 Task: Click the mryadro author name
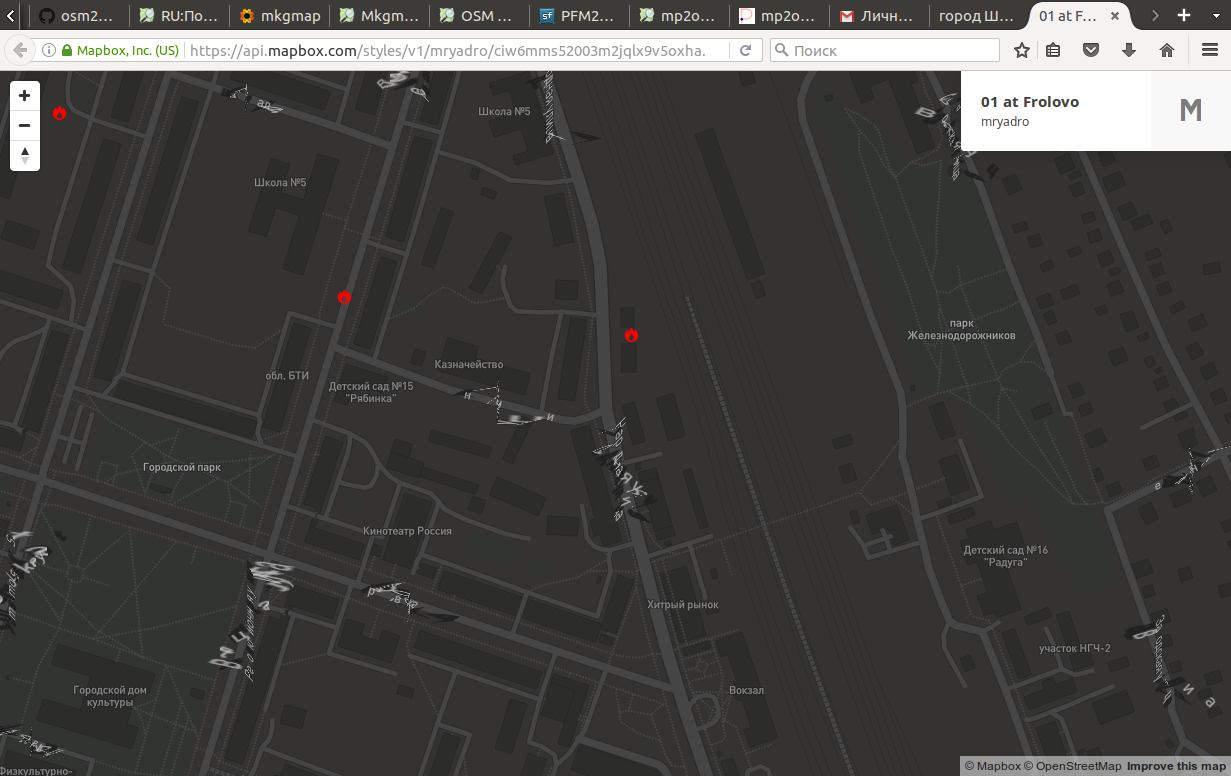1005,122
